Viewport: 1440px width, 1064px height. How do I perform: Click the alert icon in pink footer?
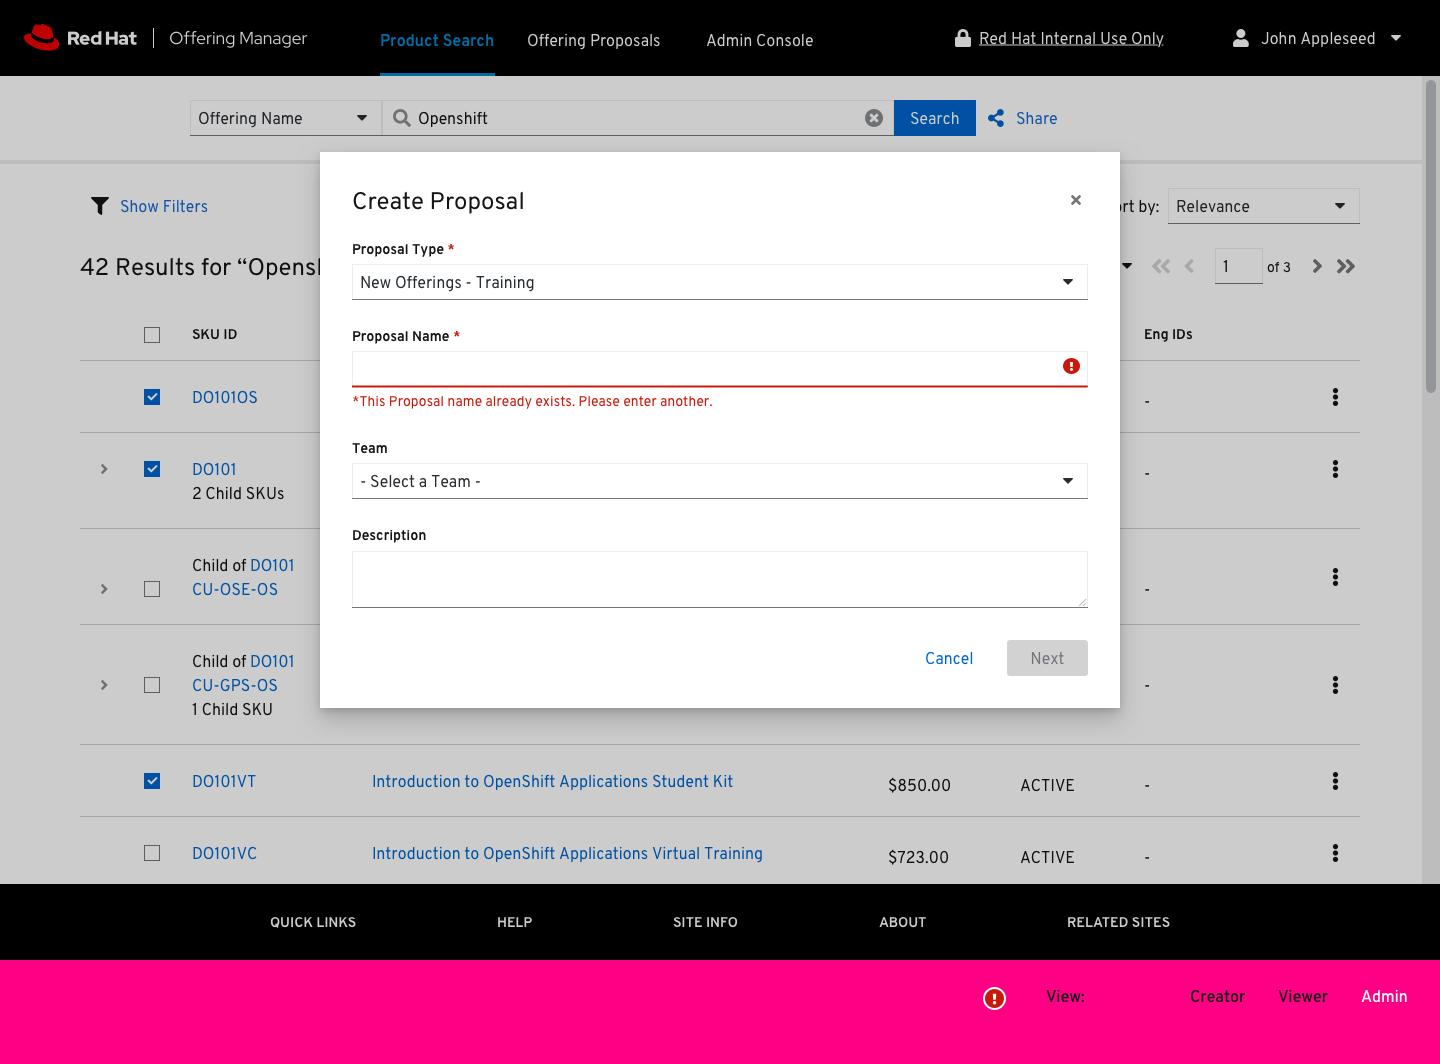click(x=994, y=998)
